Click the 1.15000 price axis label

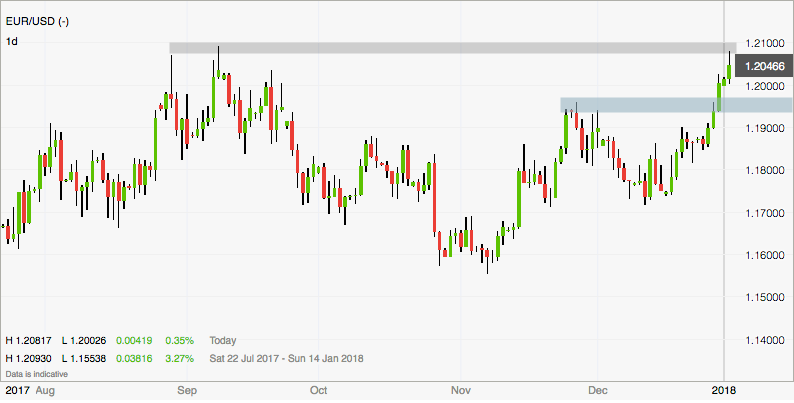click(x=765, y=297)
